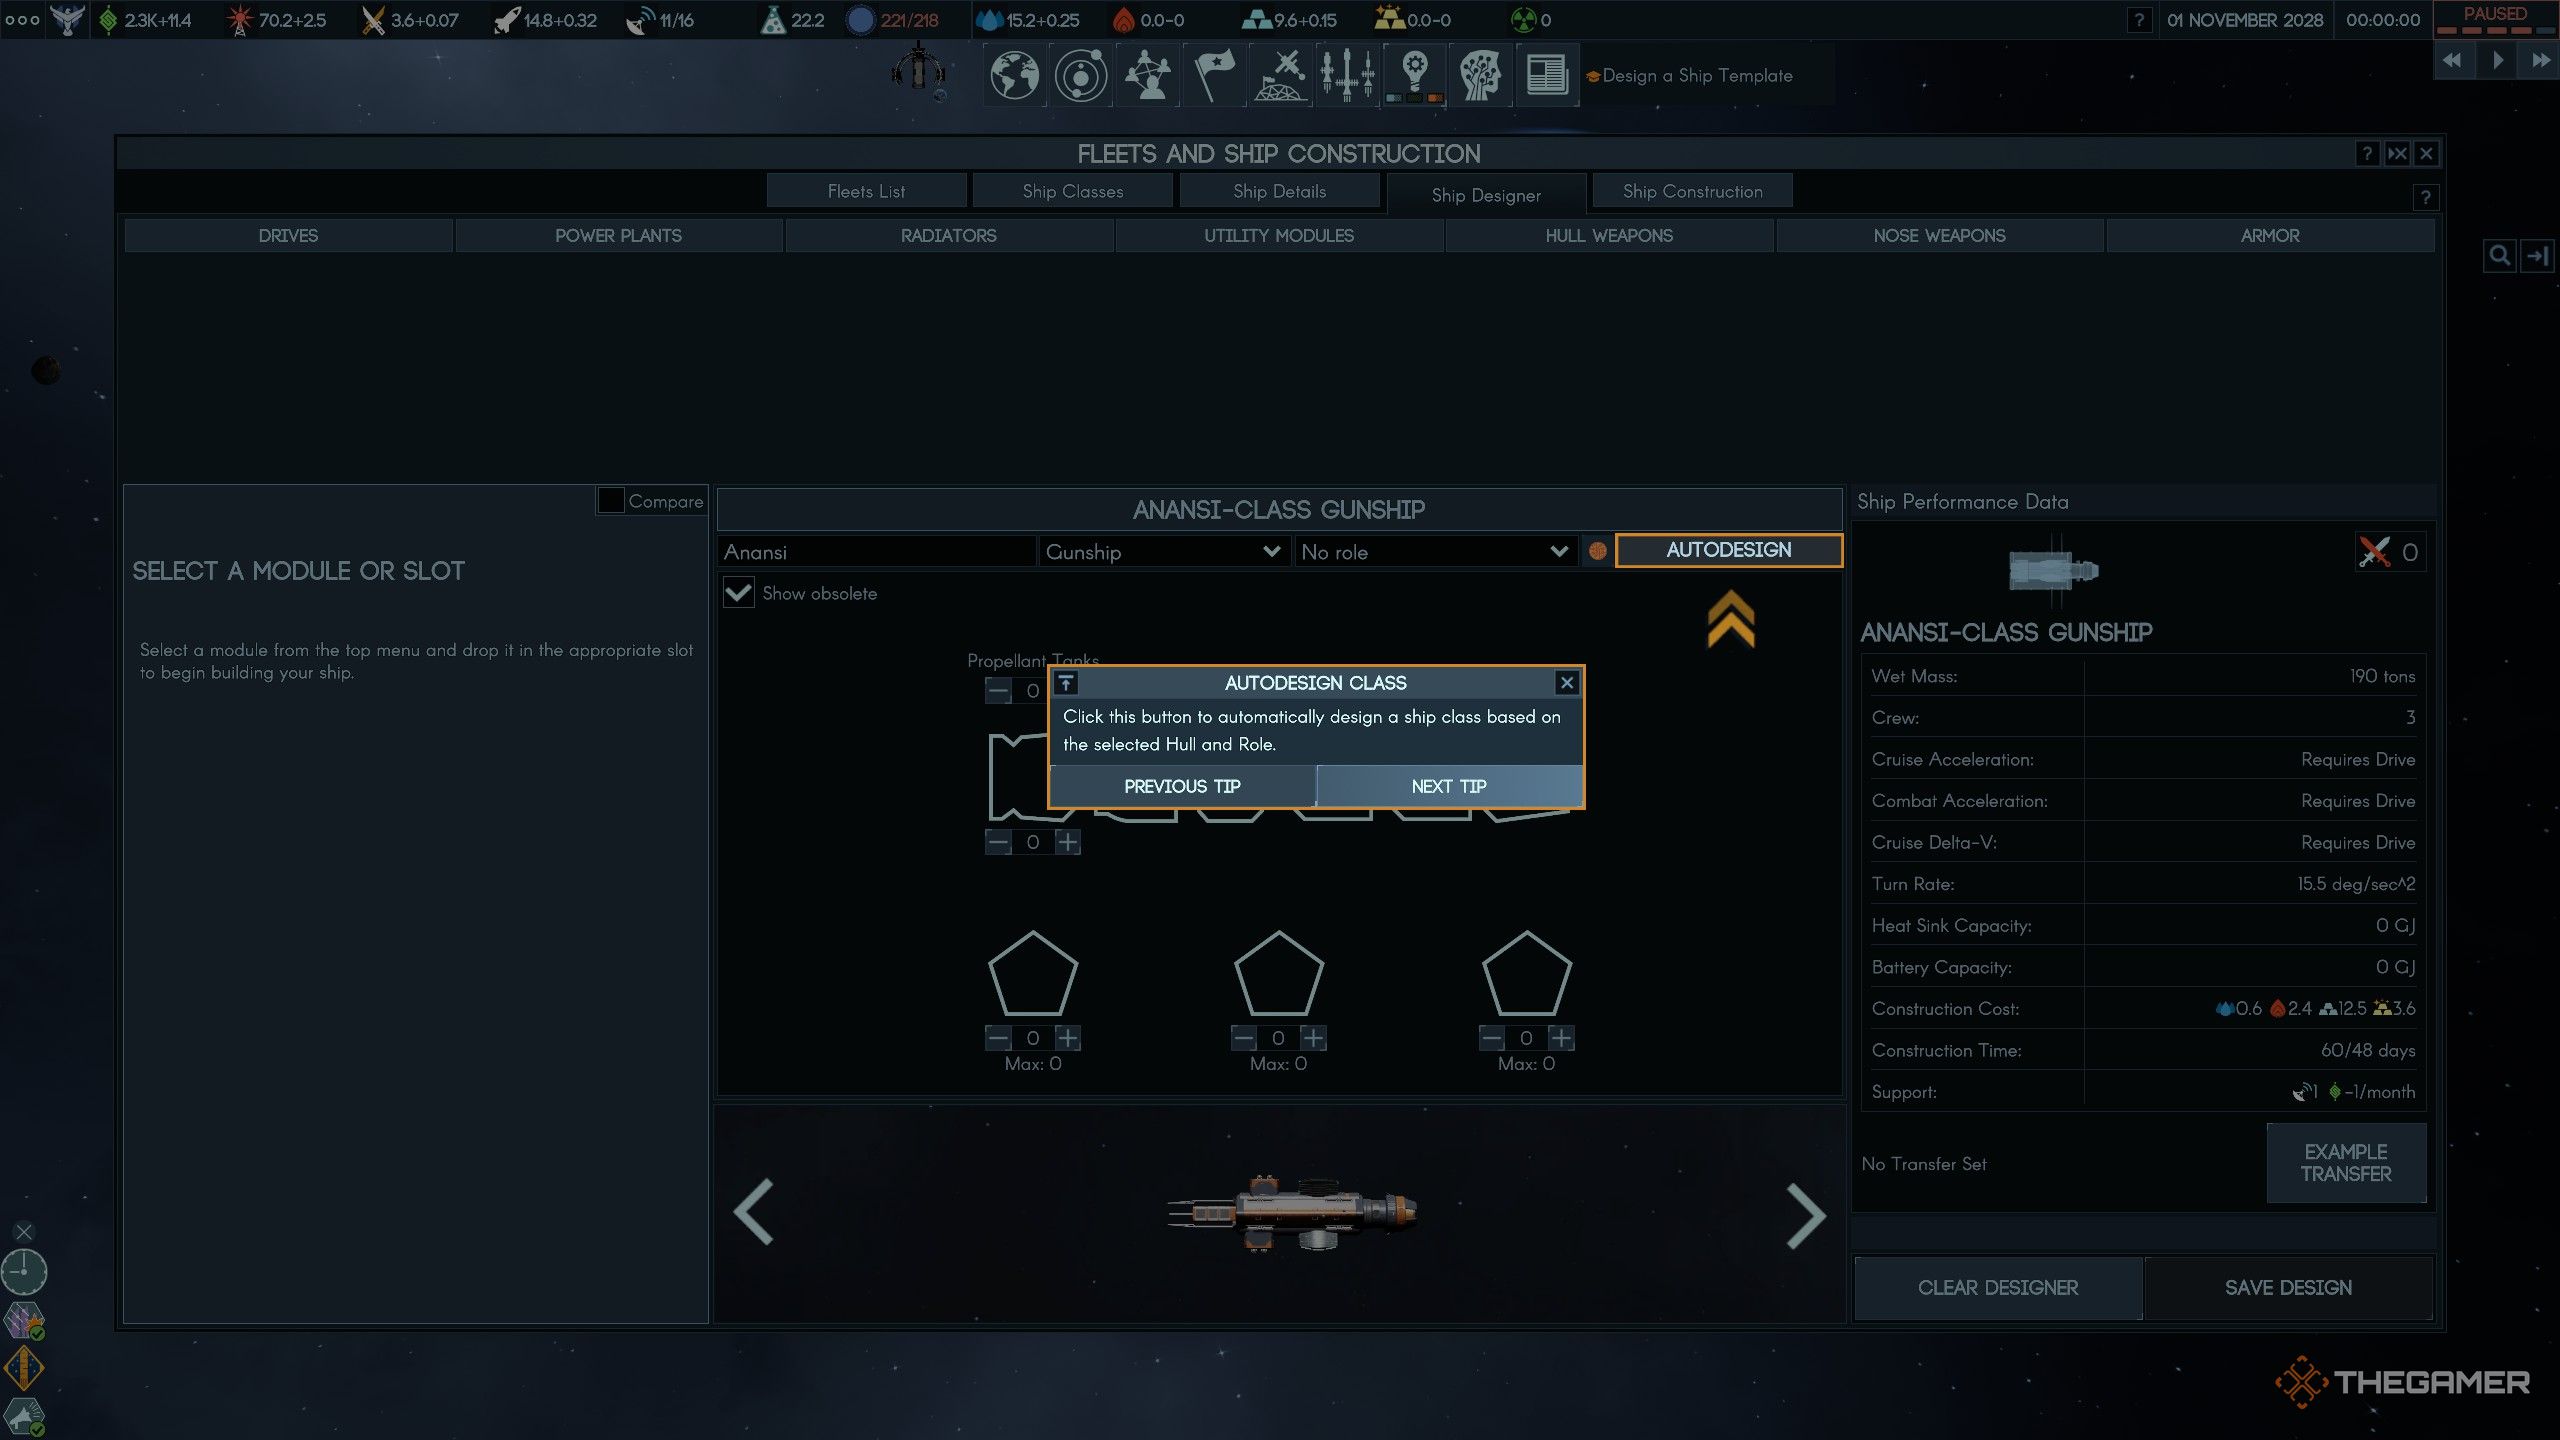Open the Earth globe view icon
The width and height of the screenshot is (2560, 1440).
click(x=1014, y=76)
